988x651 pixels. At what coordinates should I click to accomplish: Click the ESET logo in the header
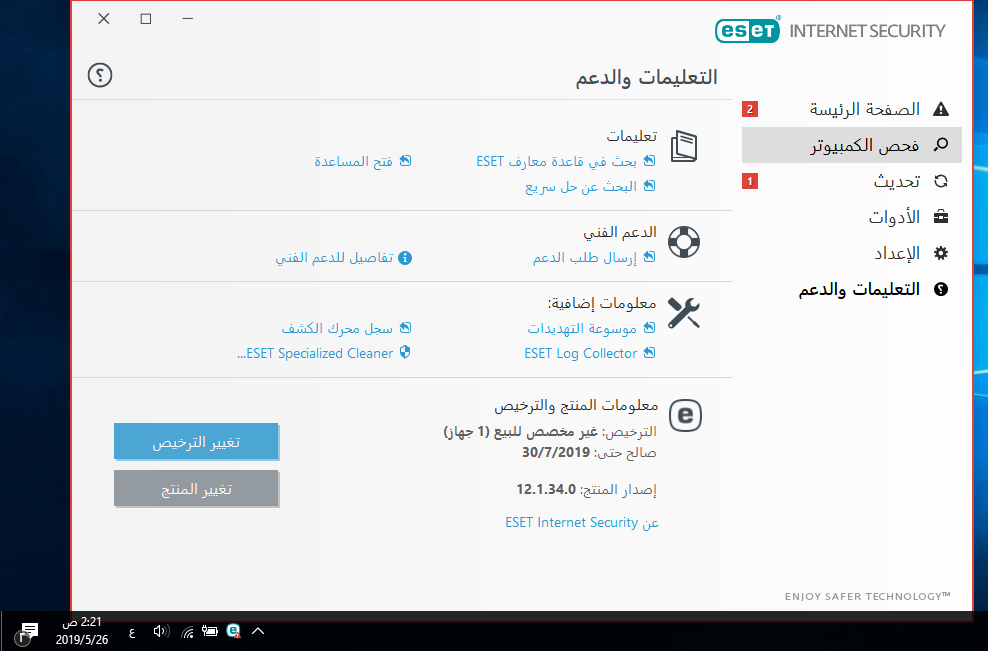pyautogui.click(x=747, y=30)
